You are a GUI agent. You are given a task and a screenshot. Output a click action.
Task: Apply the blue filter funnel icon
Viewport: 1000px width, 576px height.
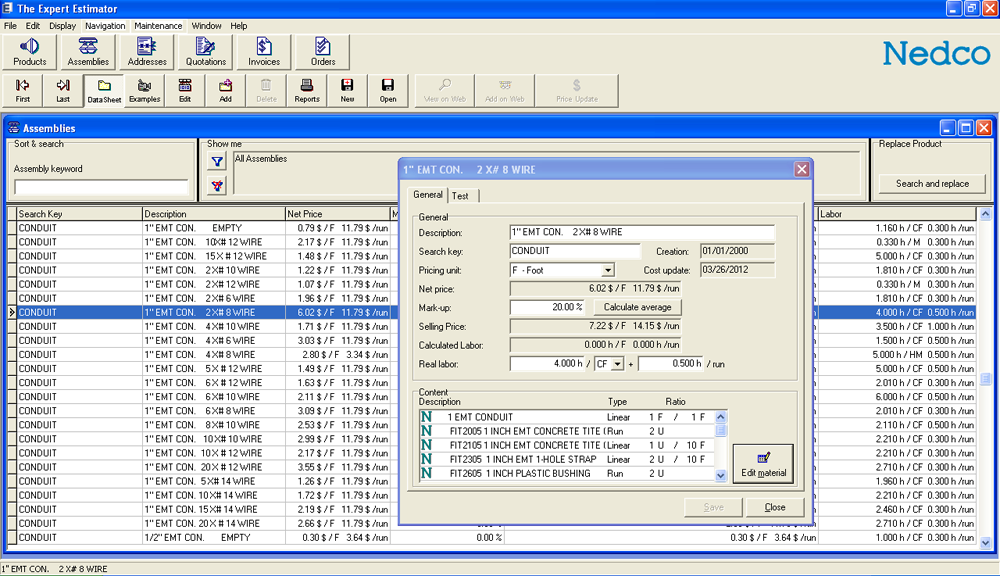pyautogui.click(x=217, y=161)
